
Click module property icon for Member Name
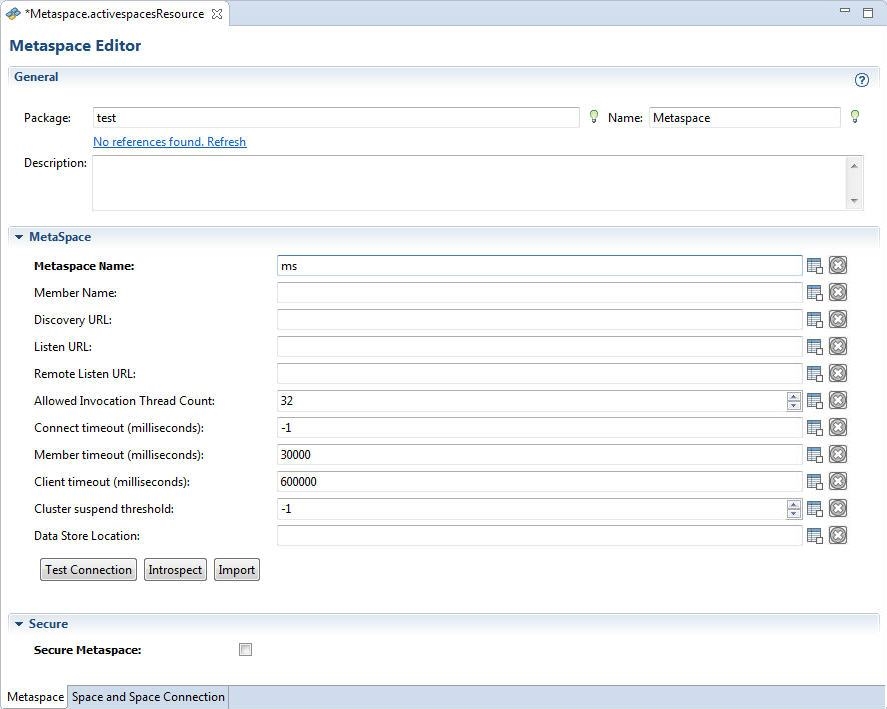click(815, 293)
